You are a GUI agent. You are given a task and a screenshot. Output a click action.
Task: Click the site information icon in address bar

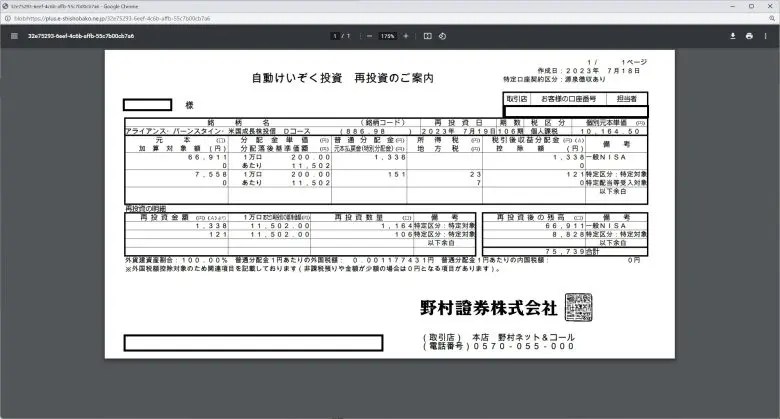point(7,18)
